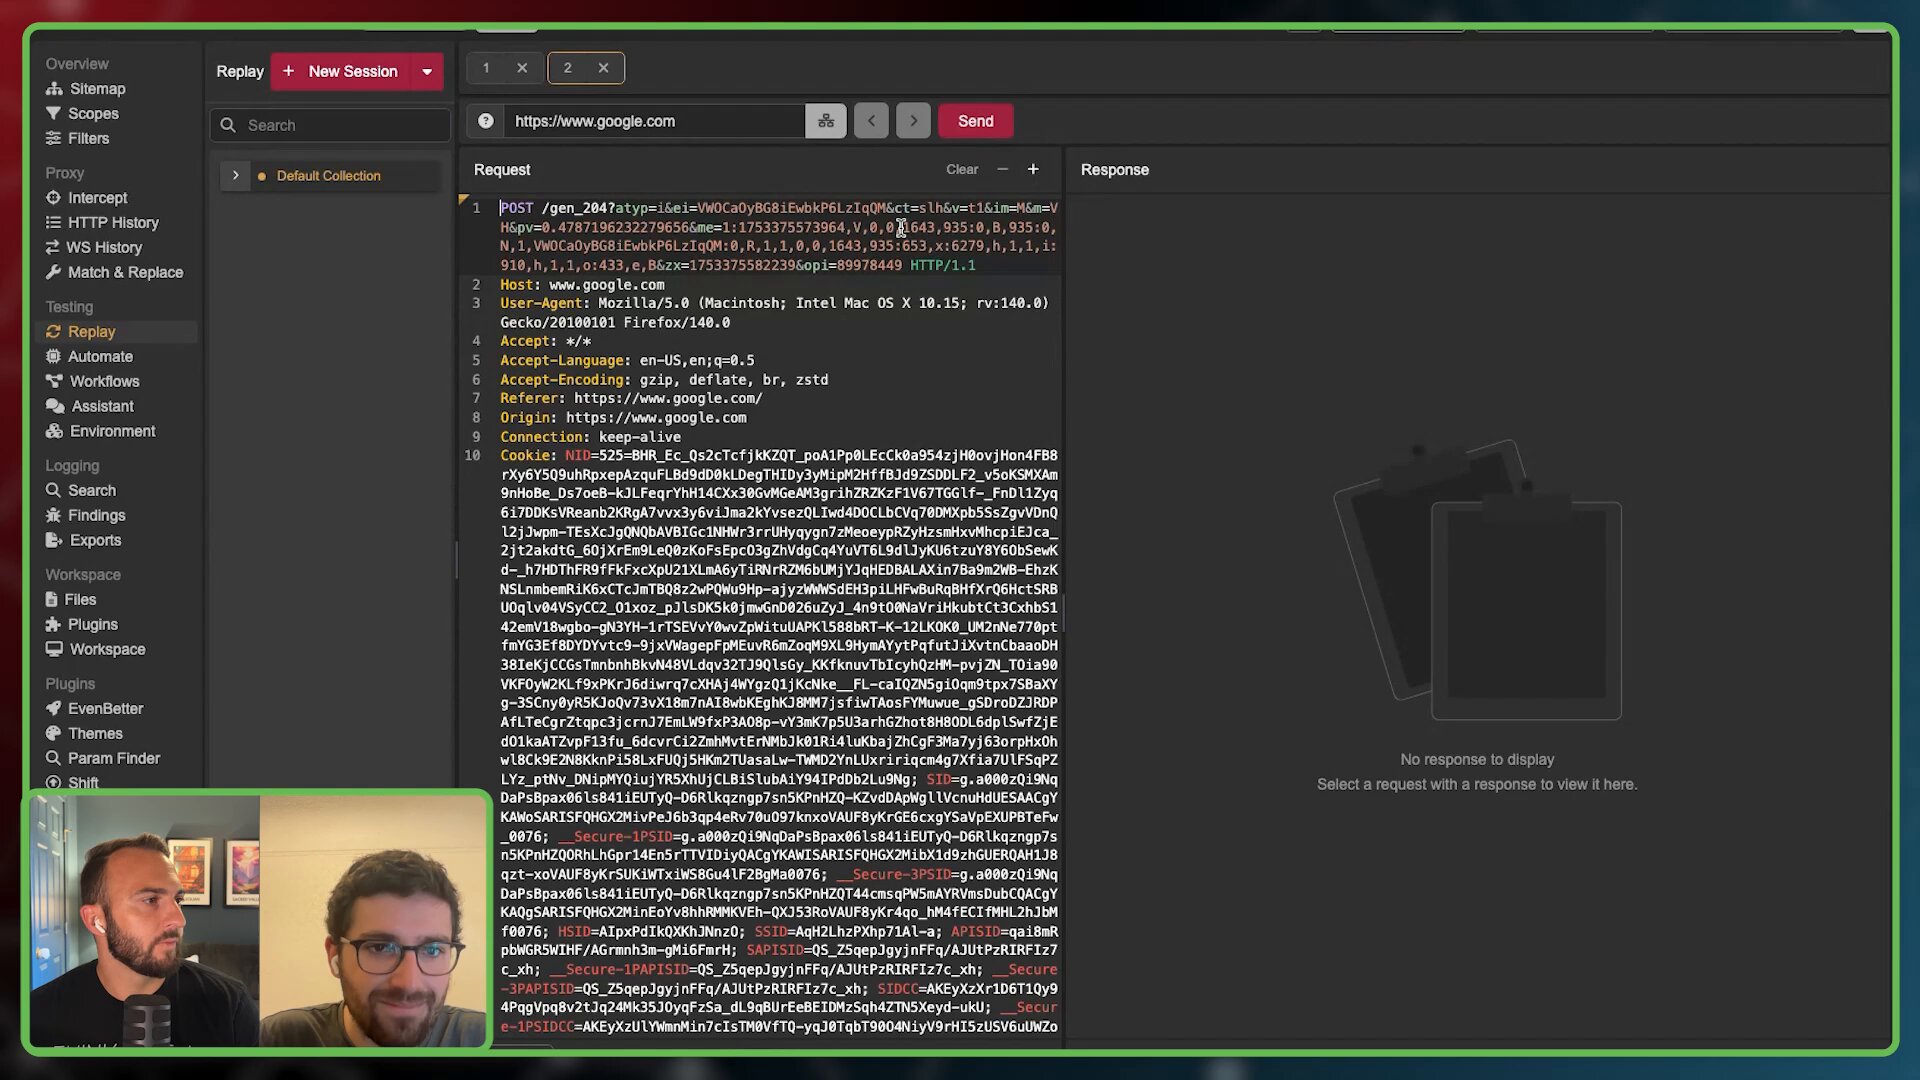Switch to replay tab 2
Viewport: 1920px width, 1080px height.
point(568,68)
